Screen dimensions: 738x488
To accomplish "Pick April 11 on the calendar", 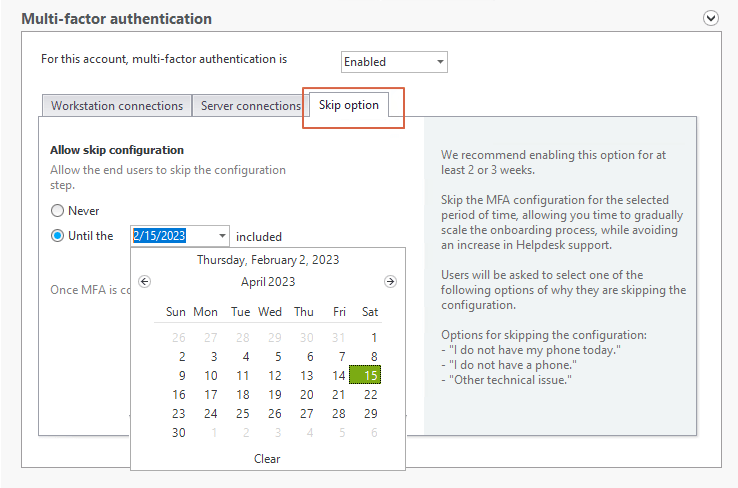I will tap(242, 376).
